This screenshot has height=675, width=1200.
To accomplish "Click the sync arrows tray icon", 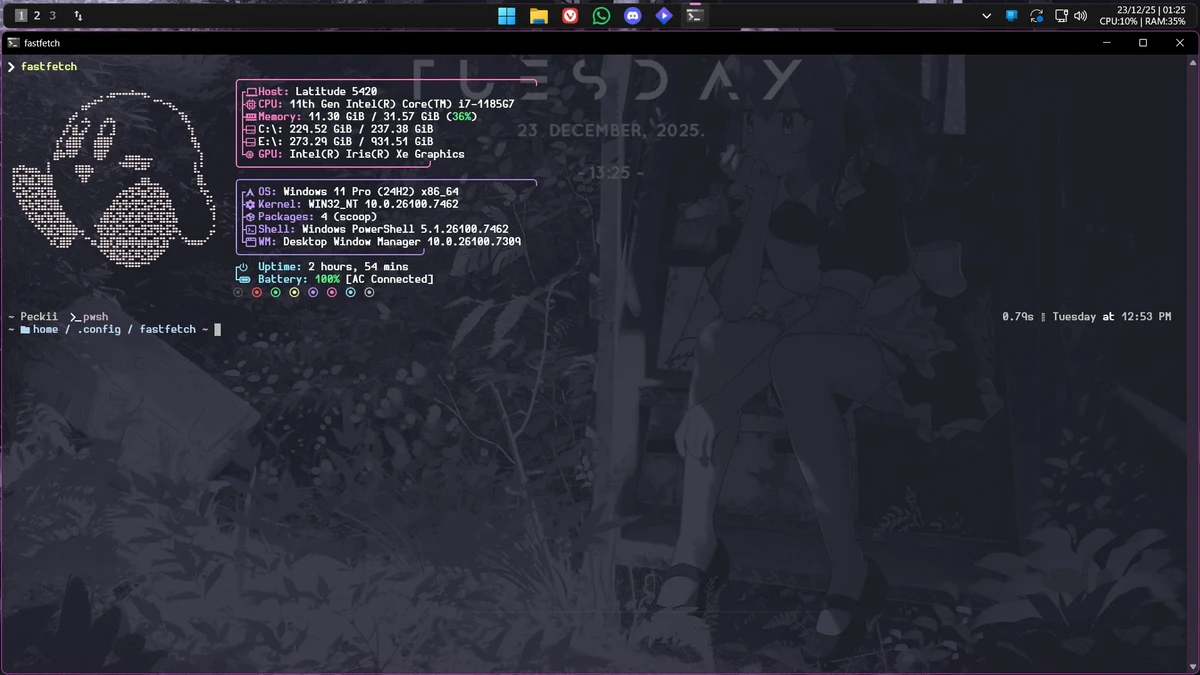I will [x=1037, y=16].
